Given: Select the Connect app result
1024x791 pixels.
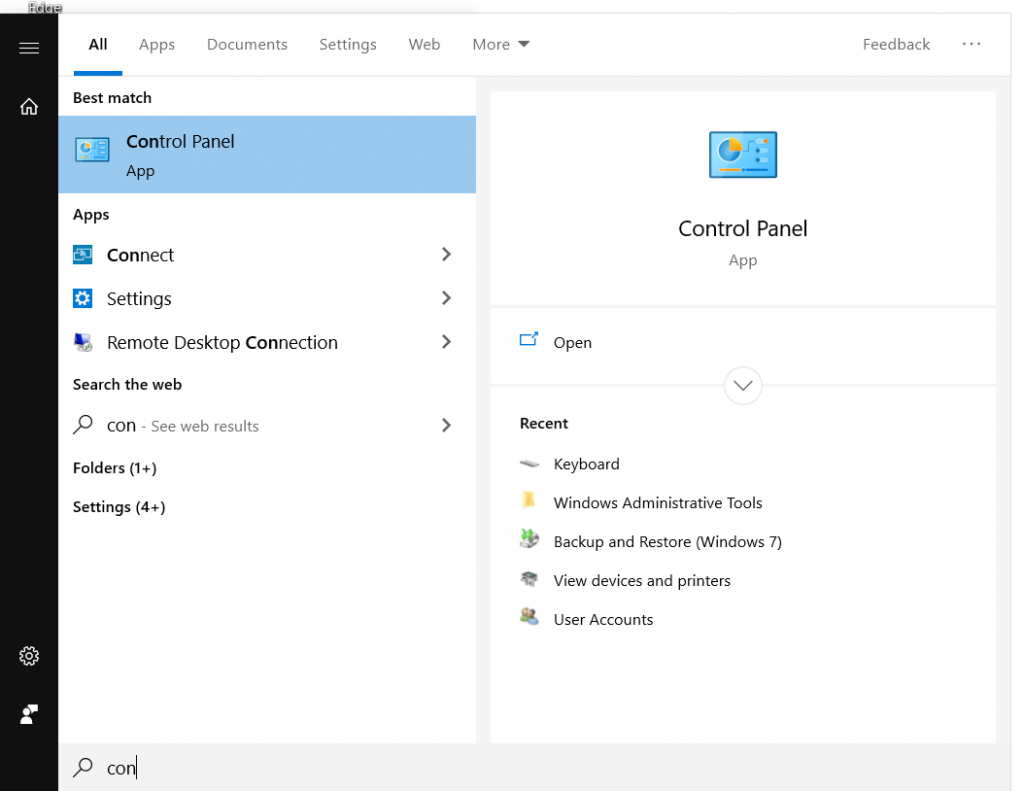Looking at the screenshot, I should tap(267, 255).
